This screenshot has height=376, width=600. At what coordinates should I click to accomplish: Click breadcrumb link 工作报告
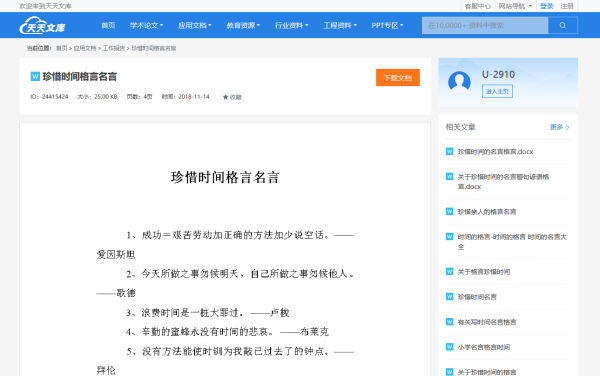click(114, 48)
